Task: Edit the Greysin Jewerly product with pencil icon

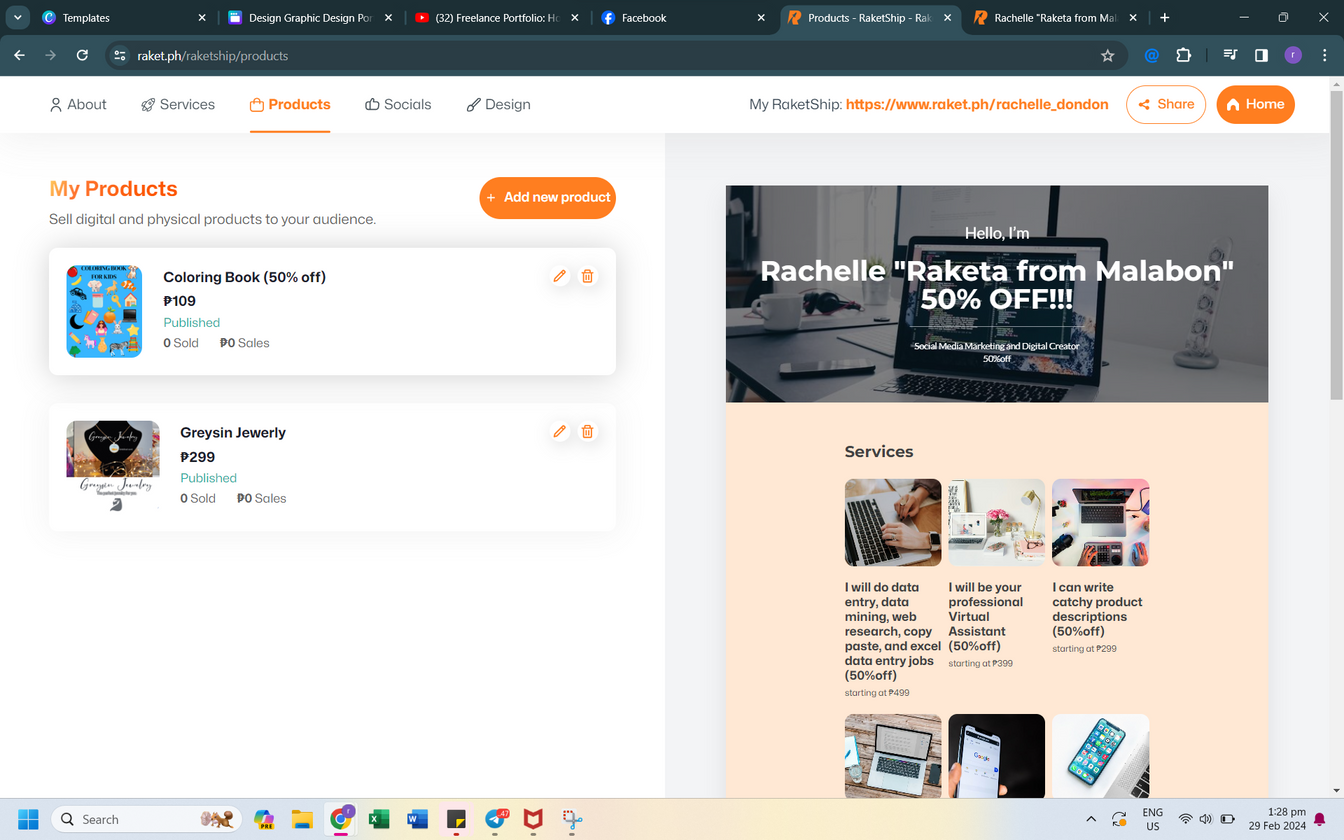Action: click(560, 431)
